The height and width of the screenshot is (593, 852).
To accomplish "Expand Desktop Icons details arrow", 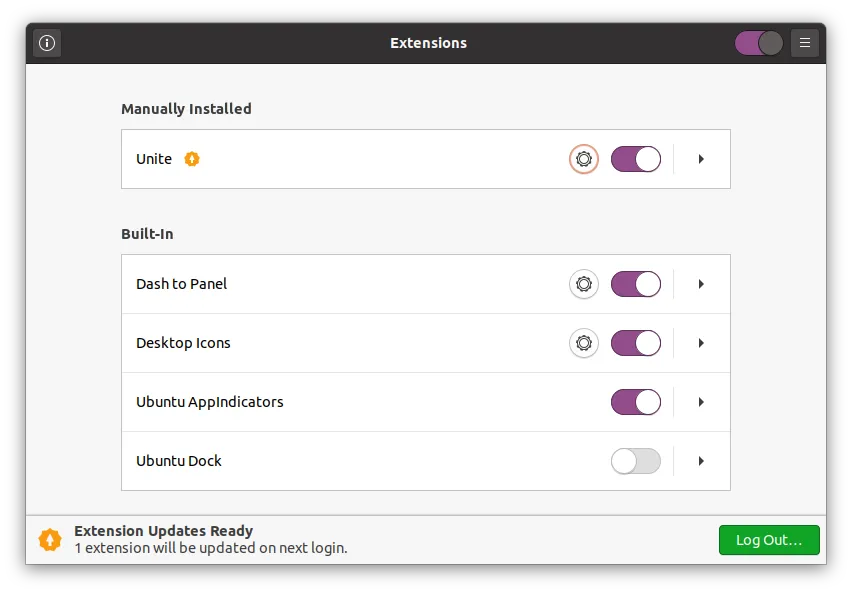I will [x=701, y=343].
